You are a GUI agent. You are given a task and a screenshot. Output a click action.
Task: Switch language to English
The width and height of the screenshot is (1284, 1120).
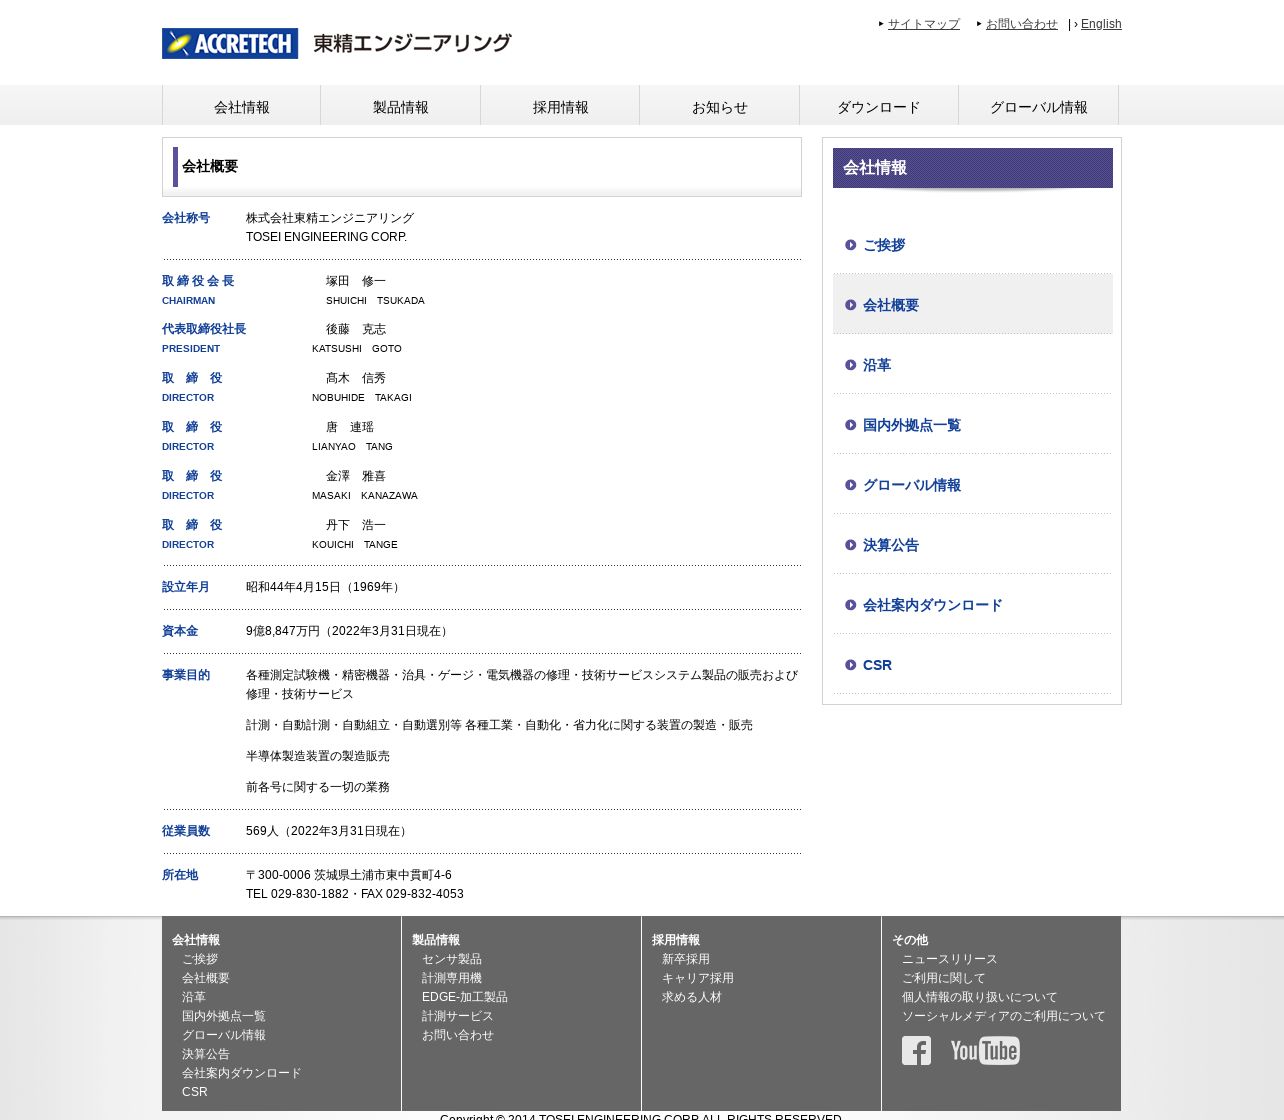click(1101, 24)
